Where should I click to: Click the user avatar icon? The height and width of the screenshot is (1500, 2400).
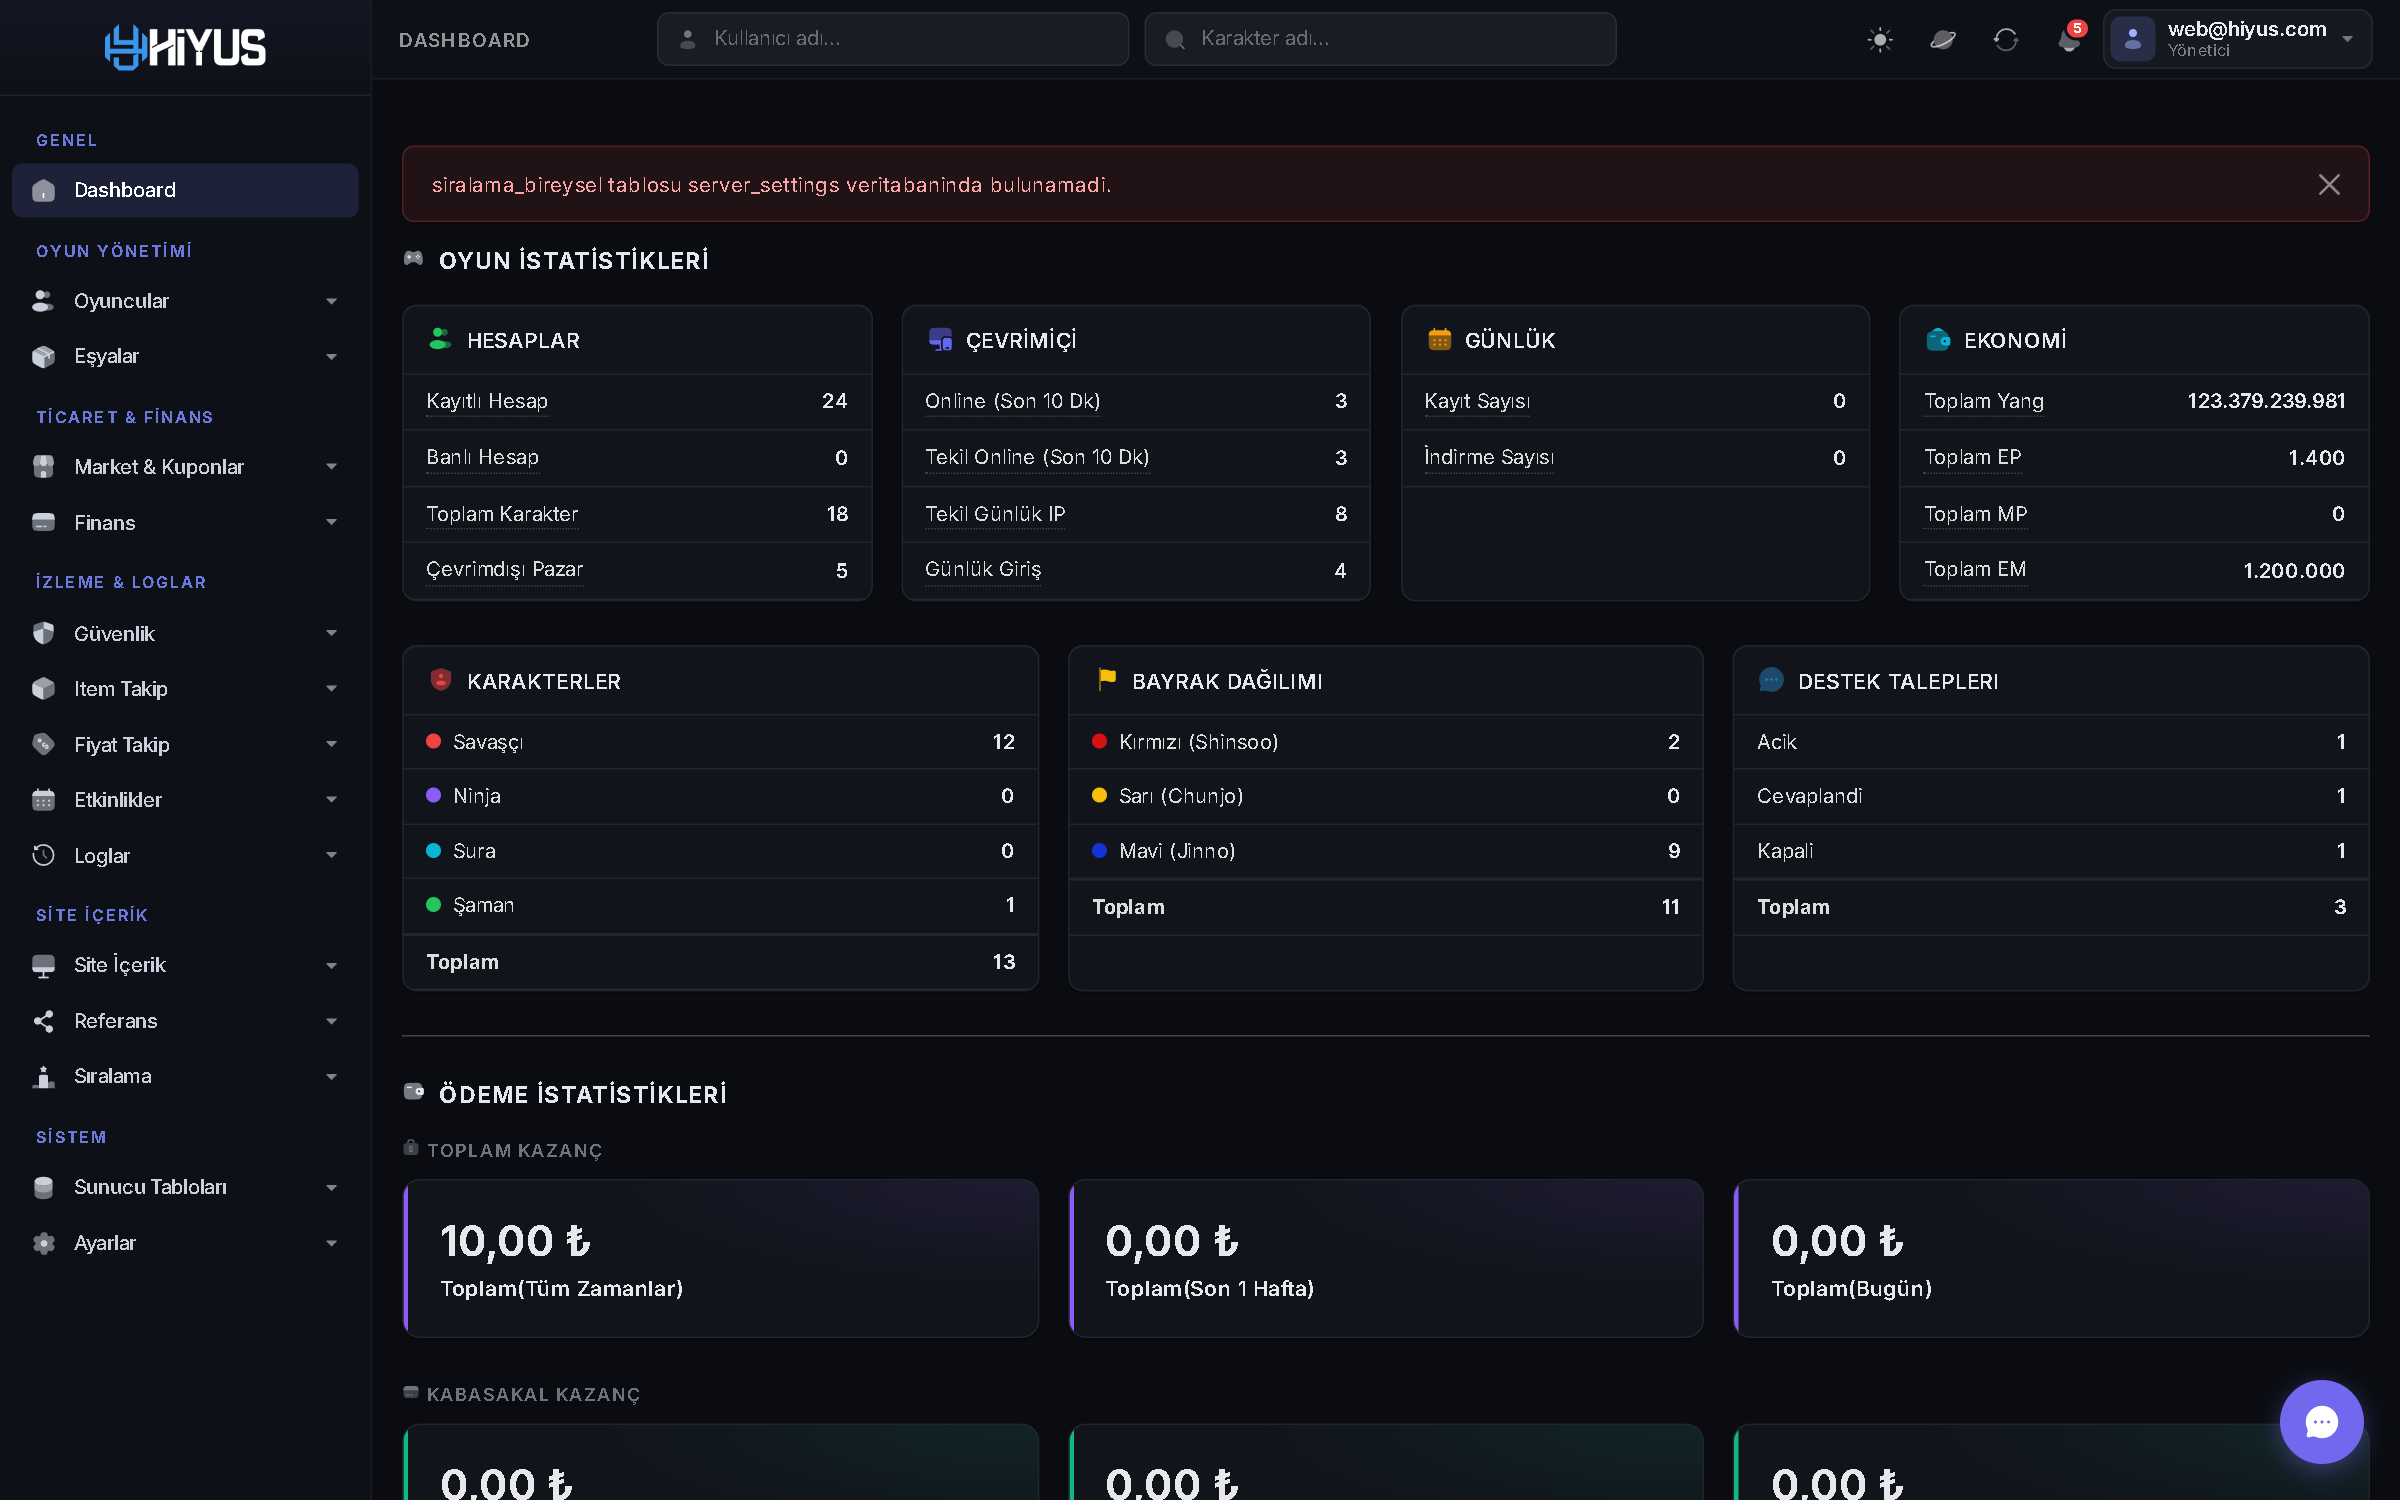[2132, 39]
